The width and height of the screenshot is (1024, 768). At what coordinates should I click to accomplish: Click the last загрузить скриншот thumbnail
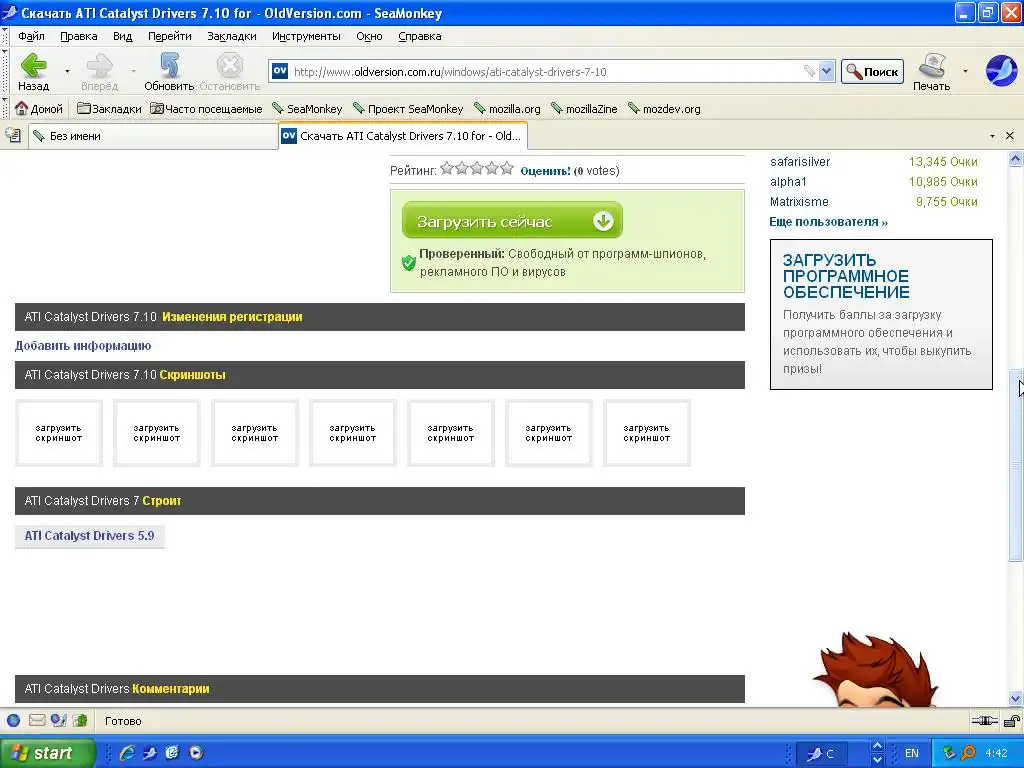click(647, 433)
